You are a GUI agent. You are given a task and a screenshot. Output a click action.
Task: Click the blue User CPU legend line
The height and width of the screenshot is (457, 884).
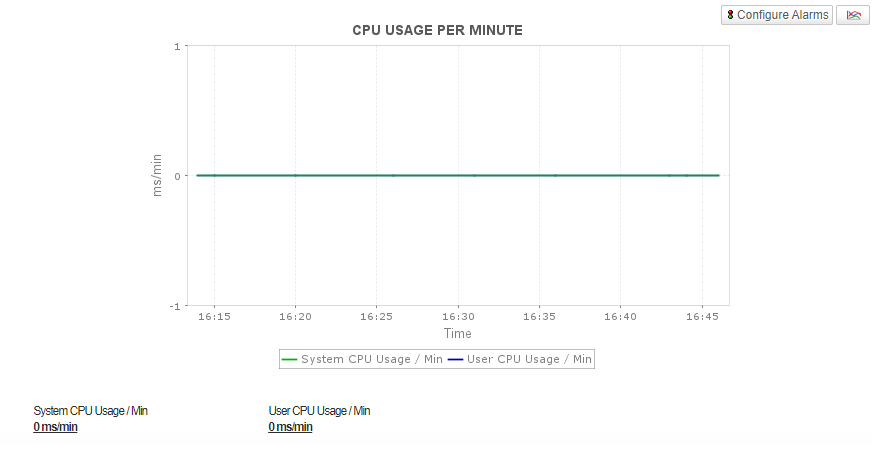[456, 359]
